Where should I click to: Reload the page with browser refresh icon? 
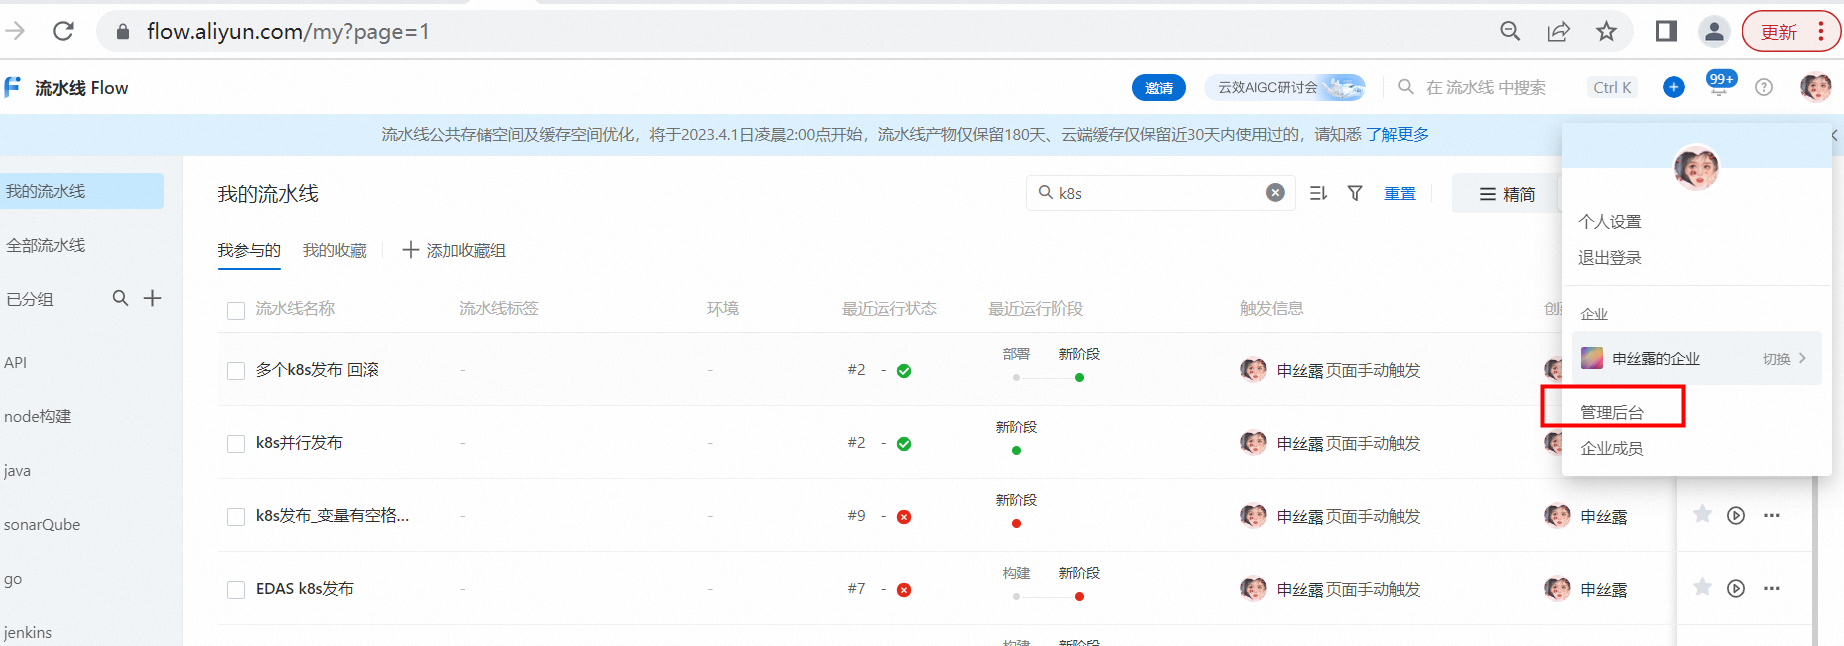pos(63,31)
